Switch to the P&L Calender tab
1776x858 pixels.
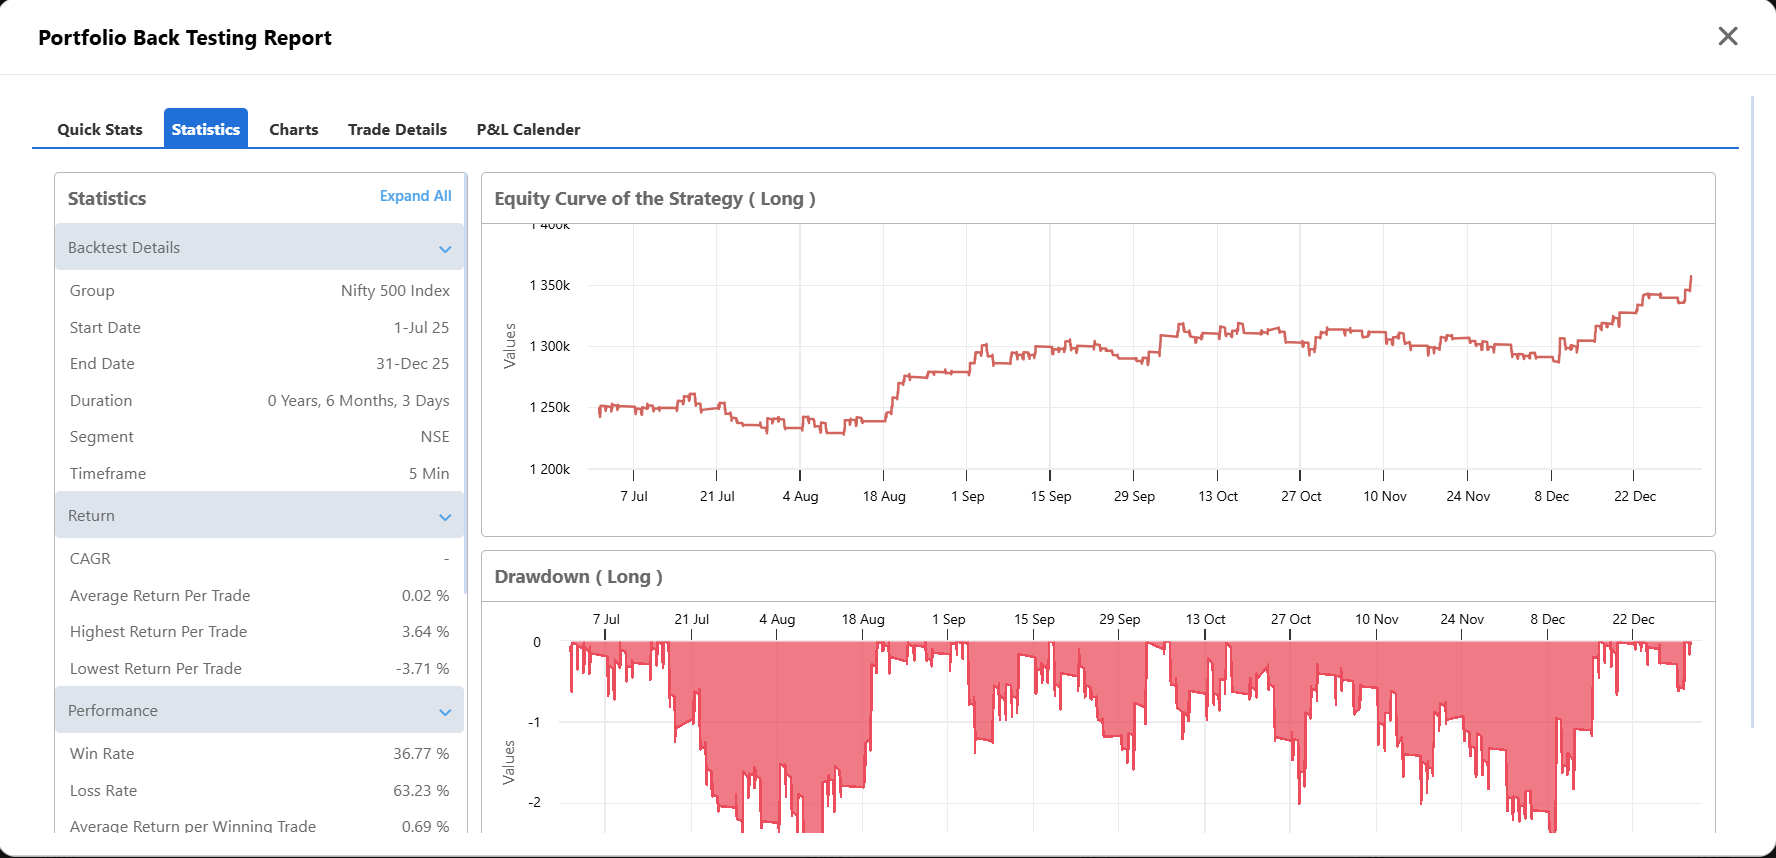tap(528, 129)
